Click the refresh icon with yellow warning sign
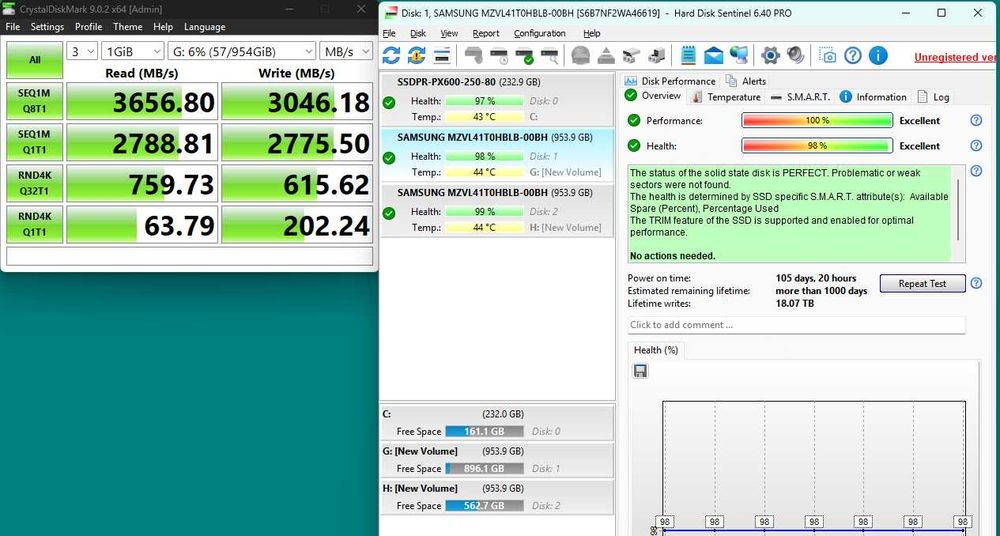Viewport: 1000px width, 536px height. click(416, 56)
